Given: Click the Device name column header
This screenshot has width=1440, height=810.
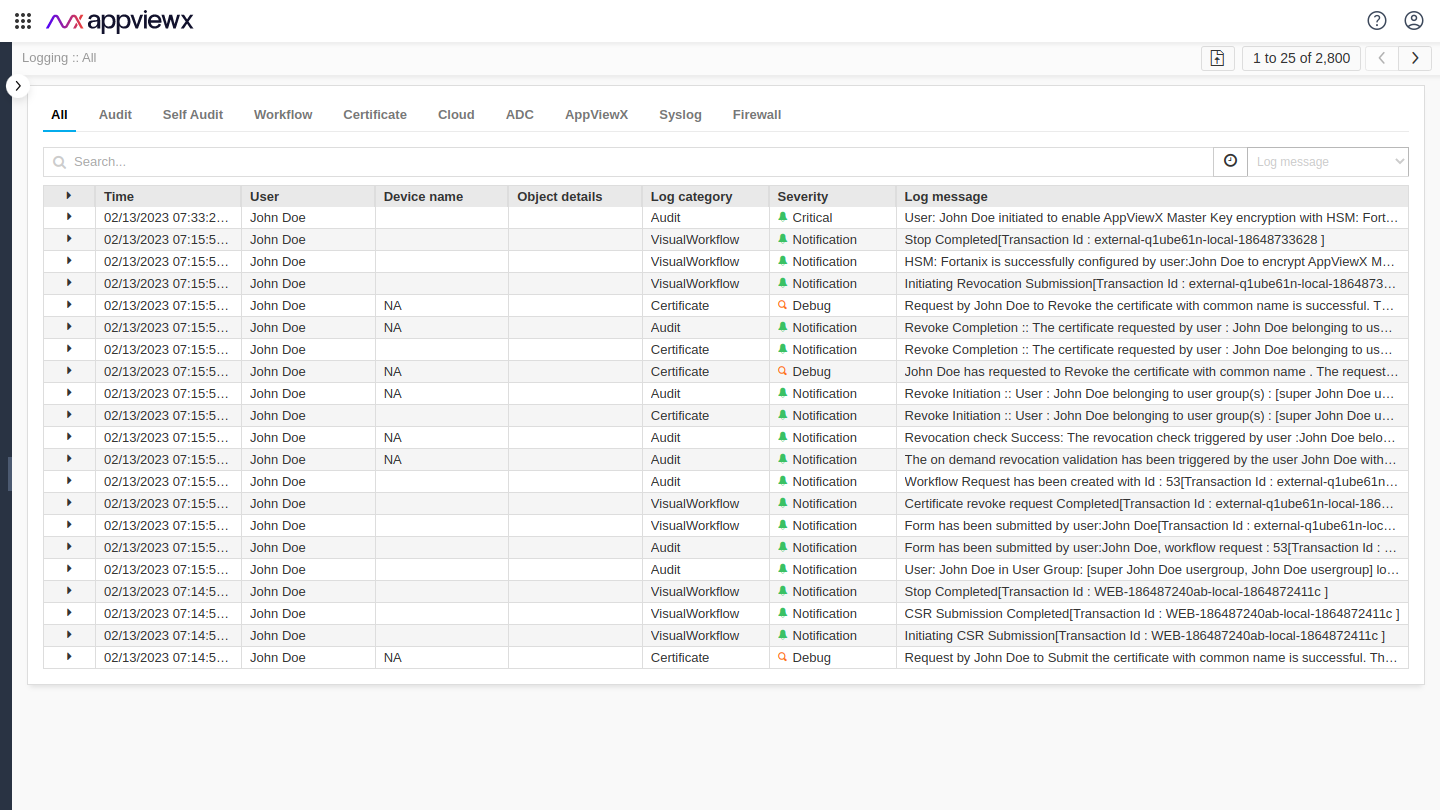Looking at the screenshot, I should [442, 196].
